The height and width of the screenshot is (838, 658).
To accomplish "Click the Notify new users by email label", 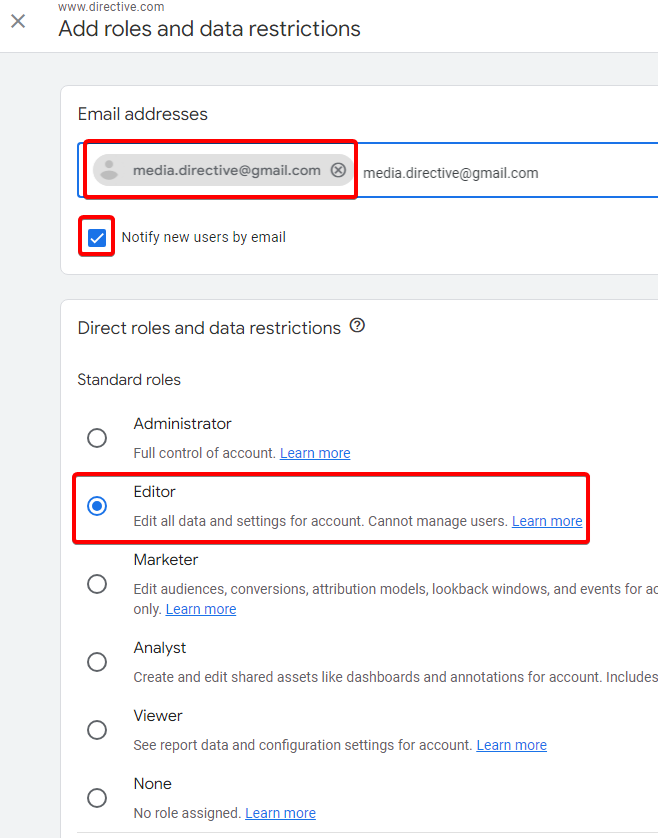I will pyautogui.click(x=203, y=237).
